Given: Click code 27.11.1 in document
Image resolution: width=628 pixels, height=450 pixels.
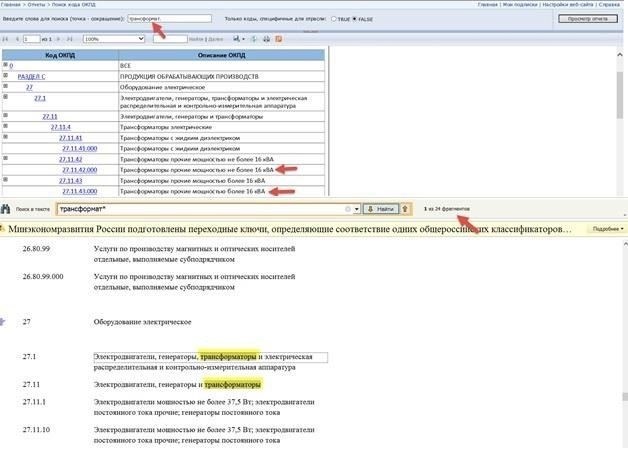Looking at the screenshot, I should [x=34, y=402].
